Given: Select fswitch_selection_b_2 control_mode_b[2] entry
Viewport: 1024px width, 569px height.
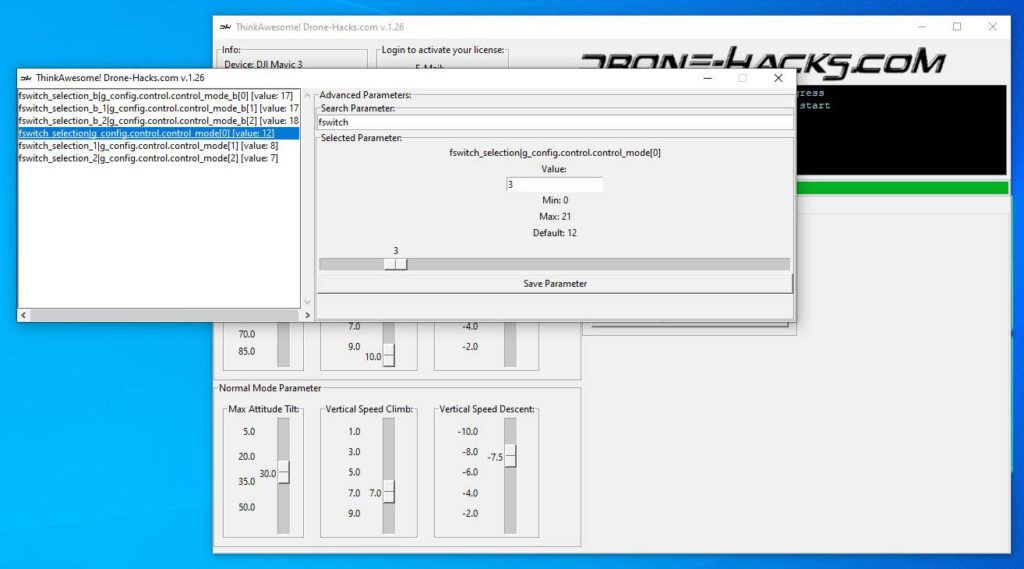Looking at the screenshot, I should click(x=158, y=121).
